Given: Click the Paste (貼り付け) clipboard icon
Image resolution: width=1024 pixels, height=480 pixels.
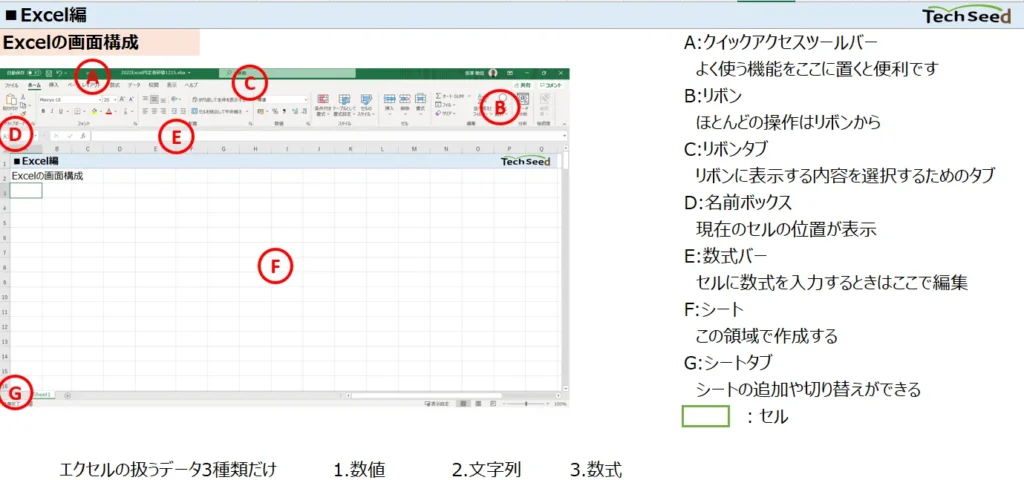Looking at the screenshot, I should [x=11, y=99].
